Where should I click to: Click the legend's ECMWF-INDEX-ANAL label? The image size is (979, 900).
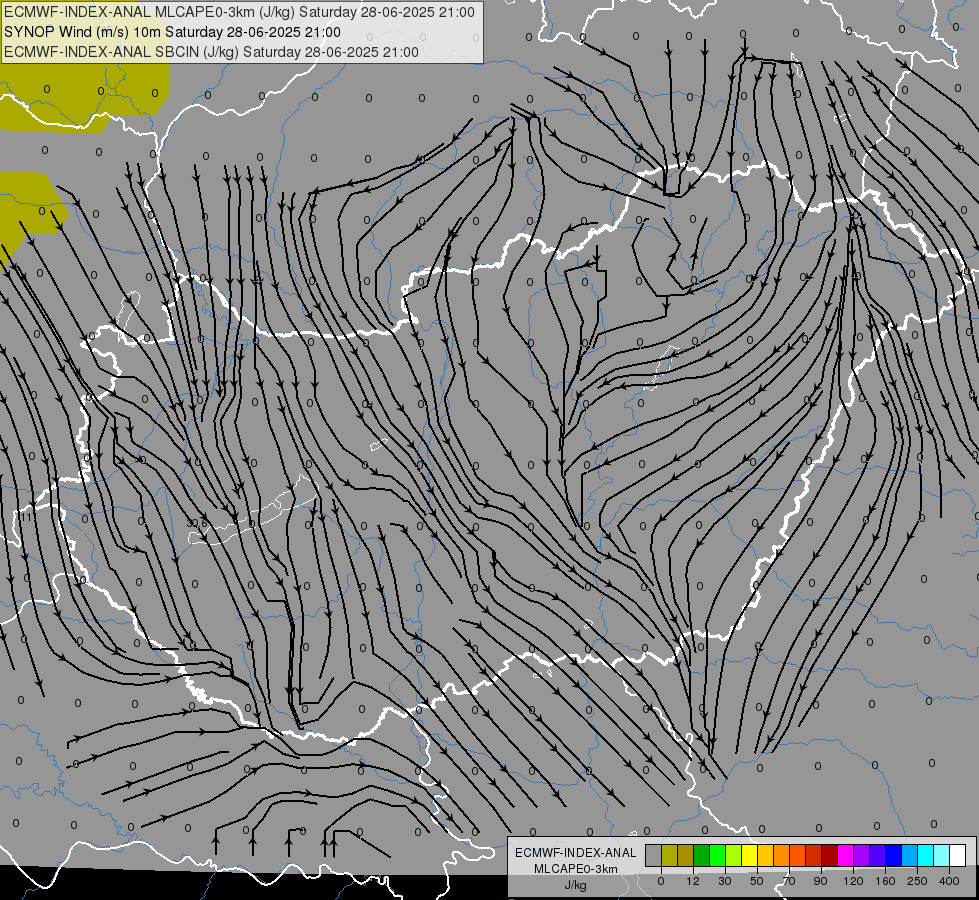[576, 853]
